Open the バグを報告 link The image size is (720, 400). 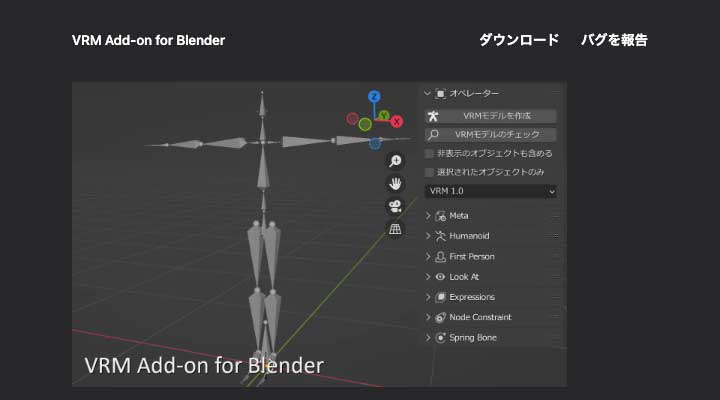click(x=614, y=40)
